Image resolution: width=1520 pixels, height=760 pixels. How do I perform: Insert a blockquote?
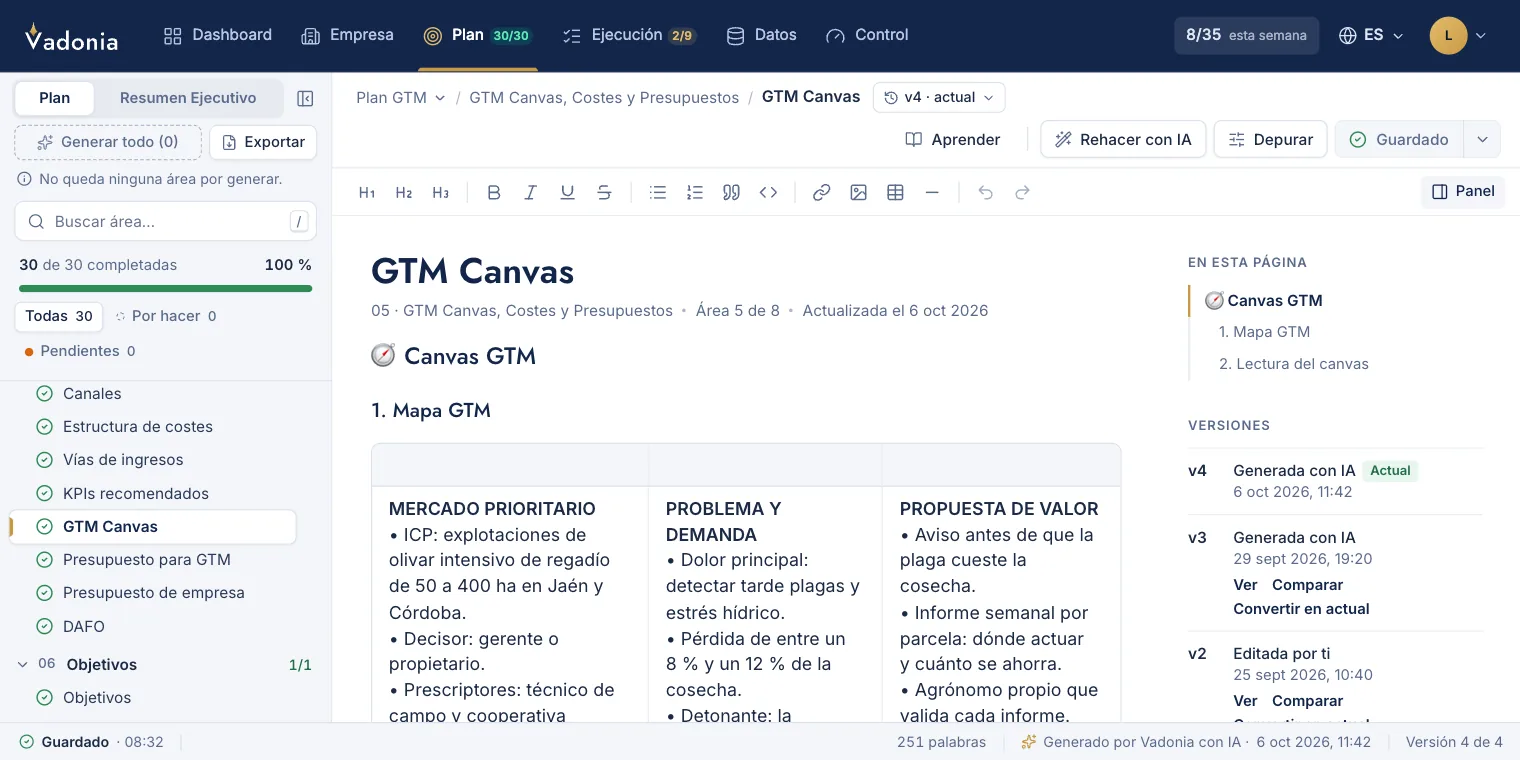click(732, 193)
